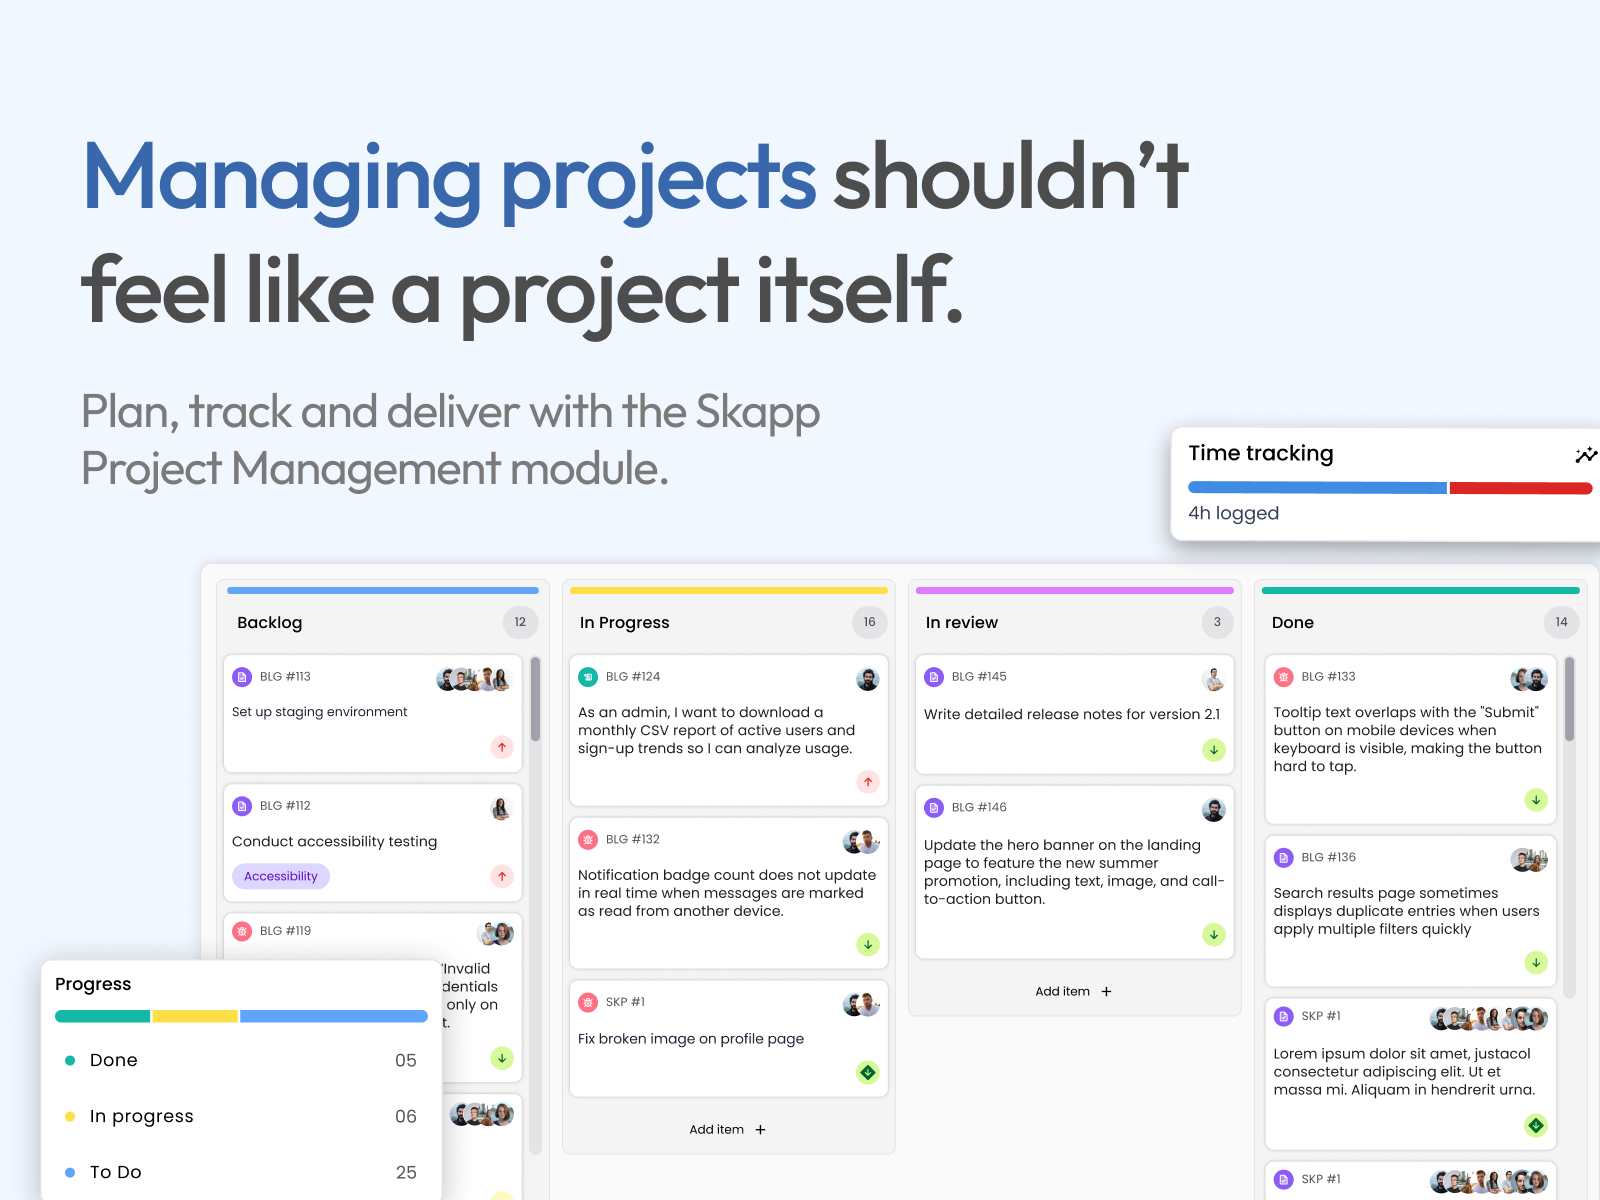Open the Set up staging environment card

pyautogui.click(x=372, y=713)
